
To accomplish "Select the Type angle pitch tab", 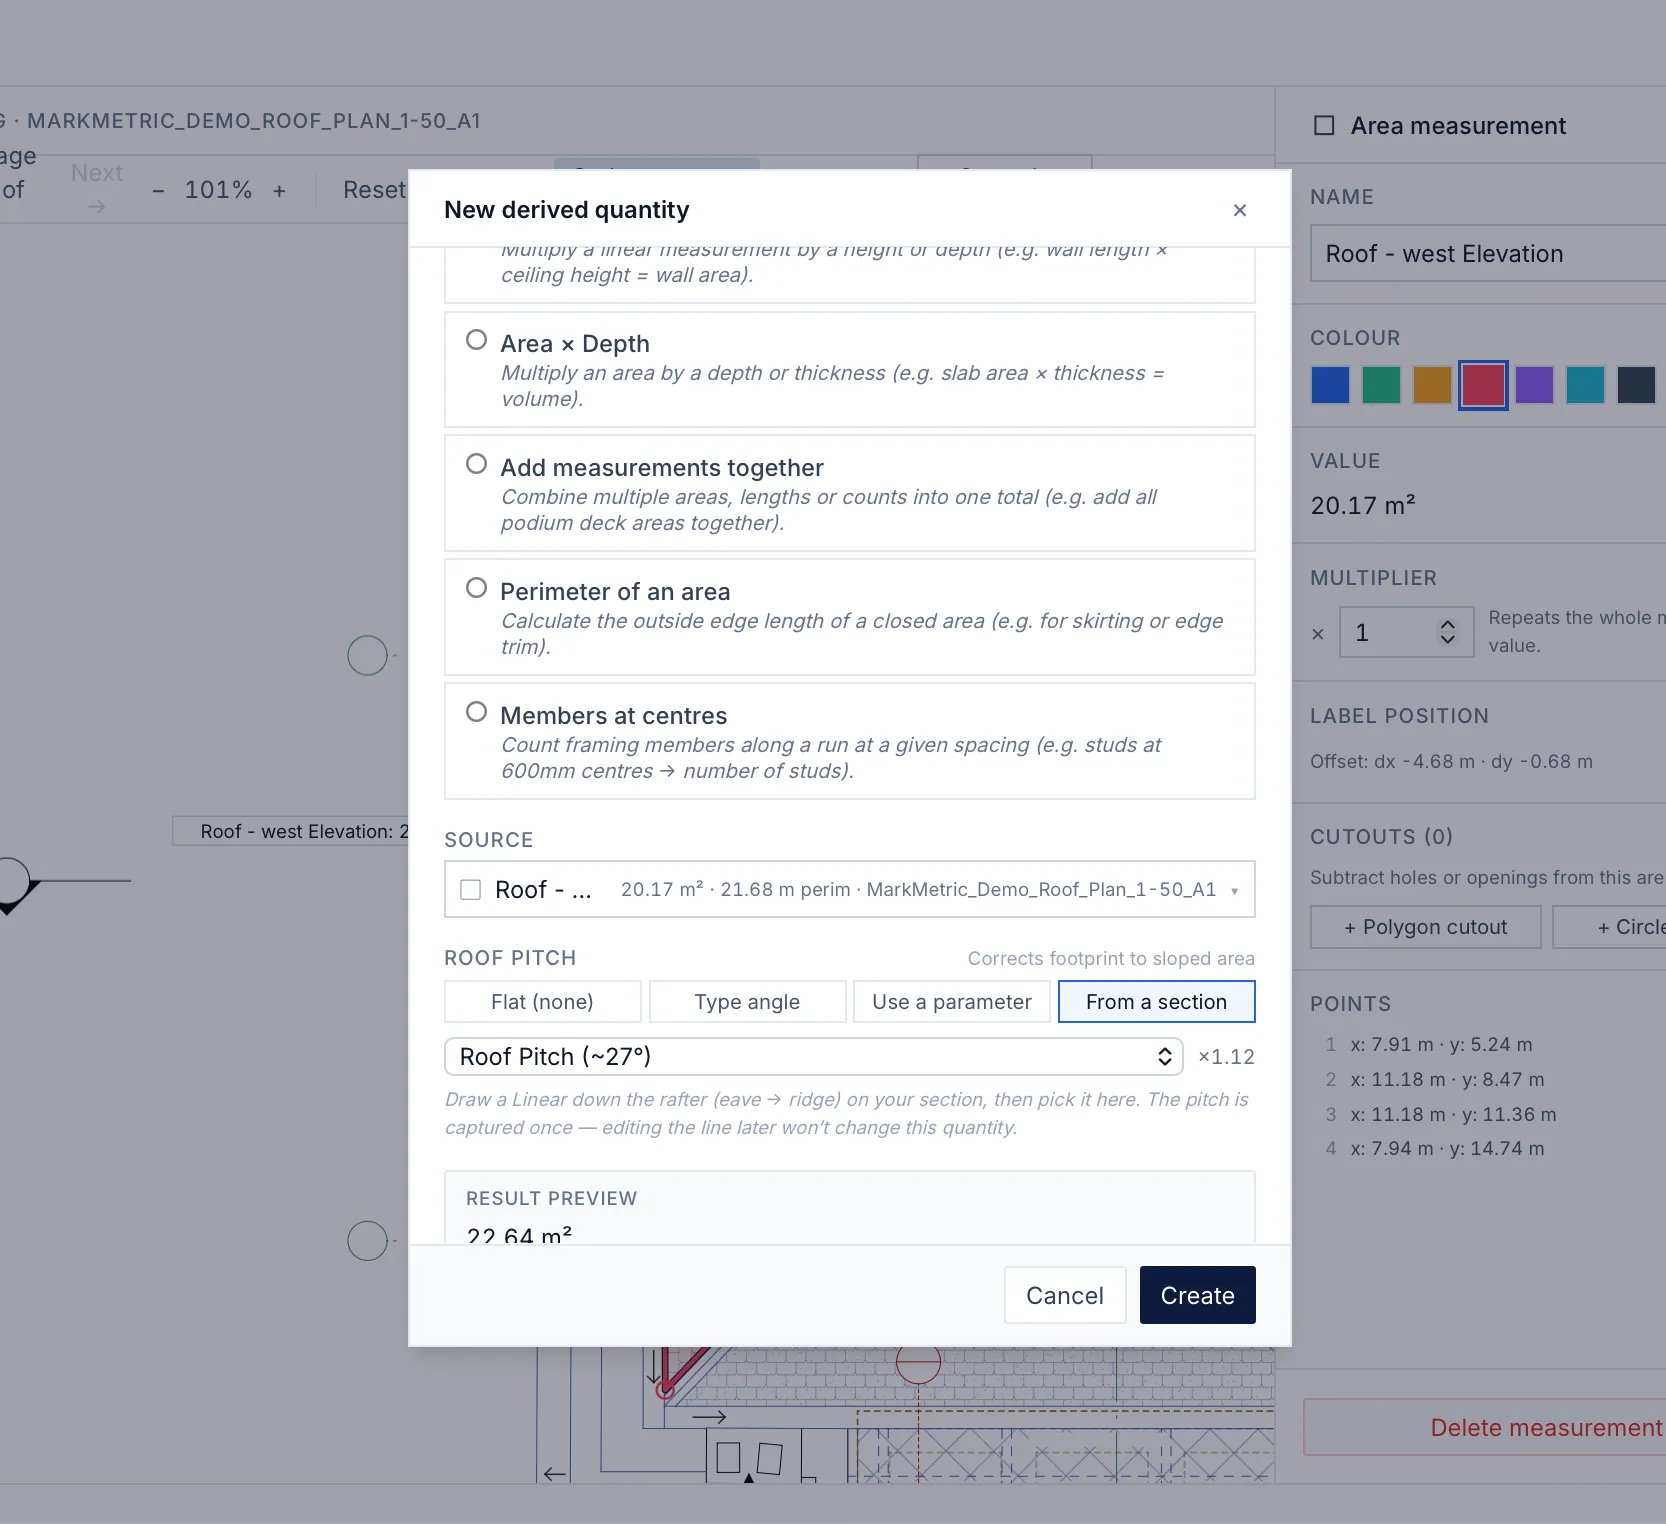I will pyautogui.click(x=747, y=1002).
